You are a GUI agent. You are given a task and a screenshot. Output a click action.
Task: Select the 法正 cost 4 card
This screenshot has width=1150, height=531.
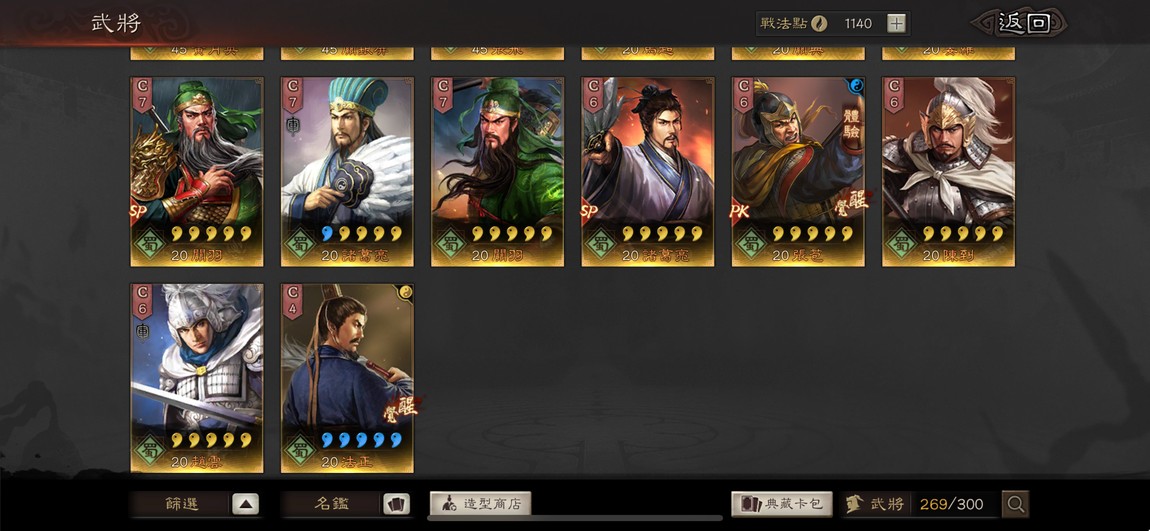pos(347,378)
